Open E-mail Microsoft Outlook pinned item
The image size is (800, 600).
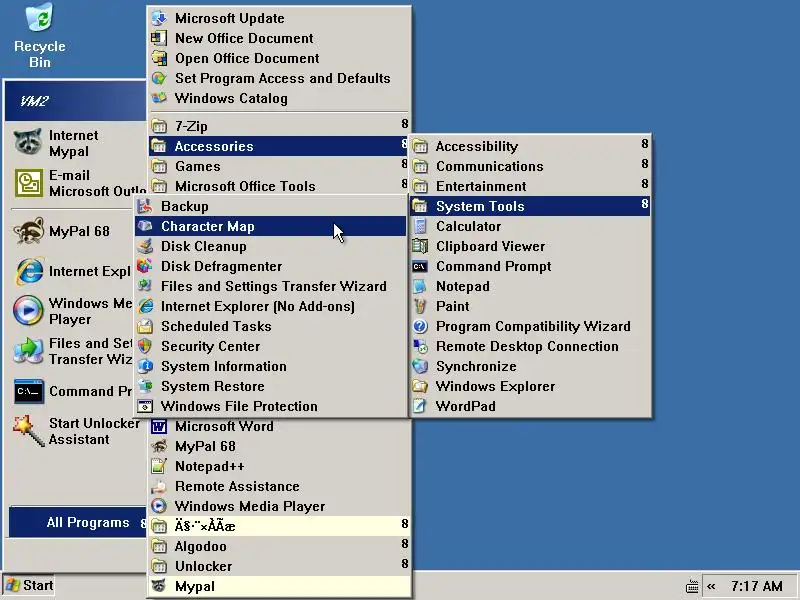point(78,183)
